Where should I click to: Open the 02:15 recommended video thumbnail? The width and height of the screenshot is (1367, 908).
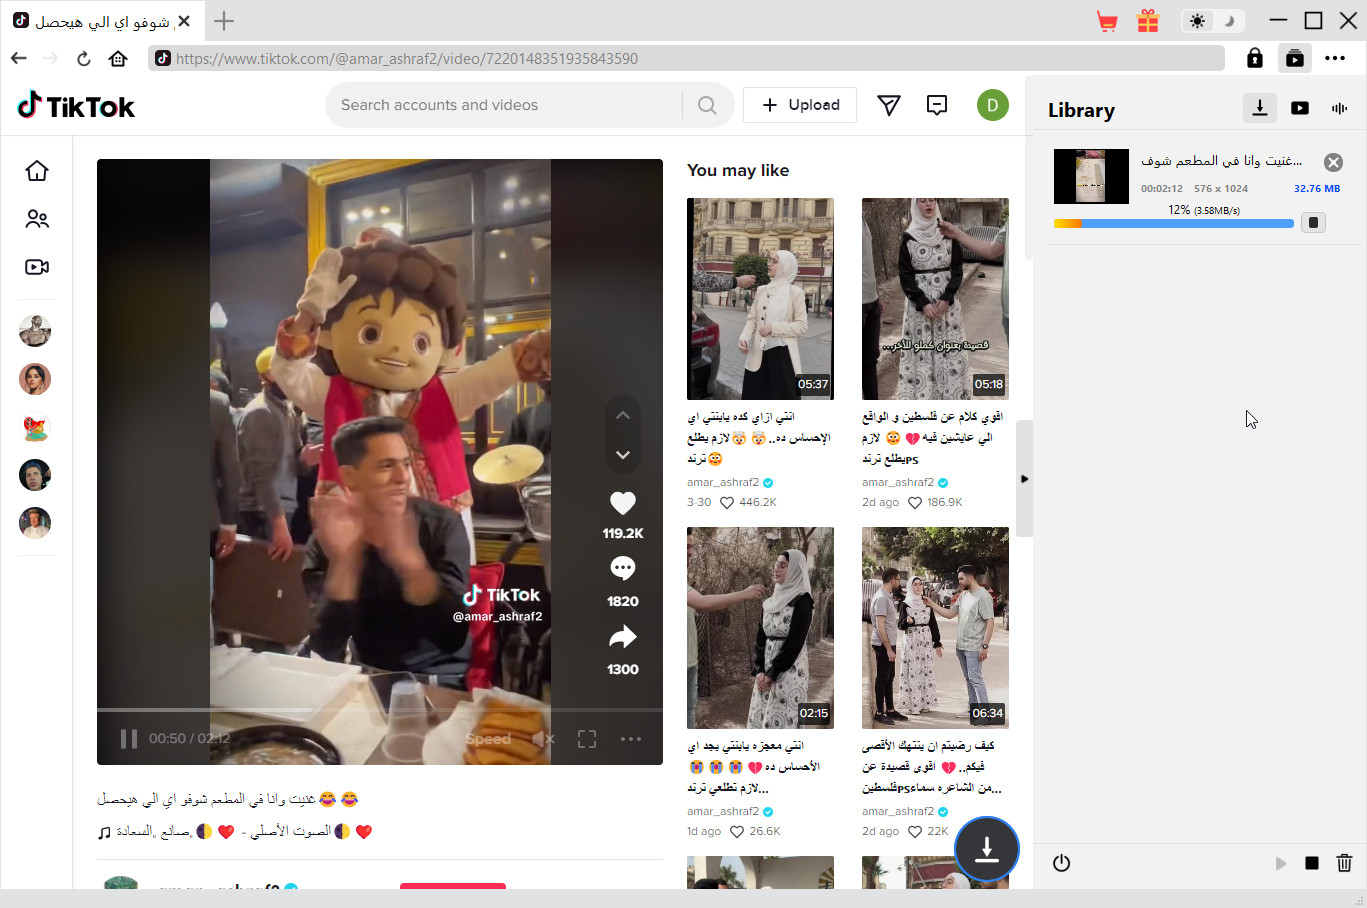pyautogui.click(x=760, y=628)
